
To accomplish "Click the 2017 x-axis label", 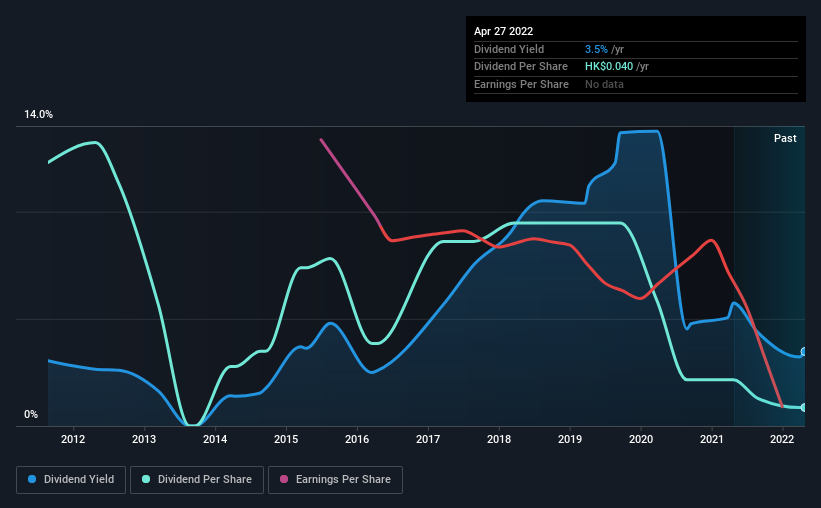I will pyautogui.click(x=428, y=439).
